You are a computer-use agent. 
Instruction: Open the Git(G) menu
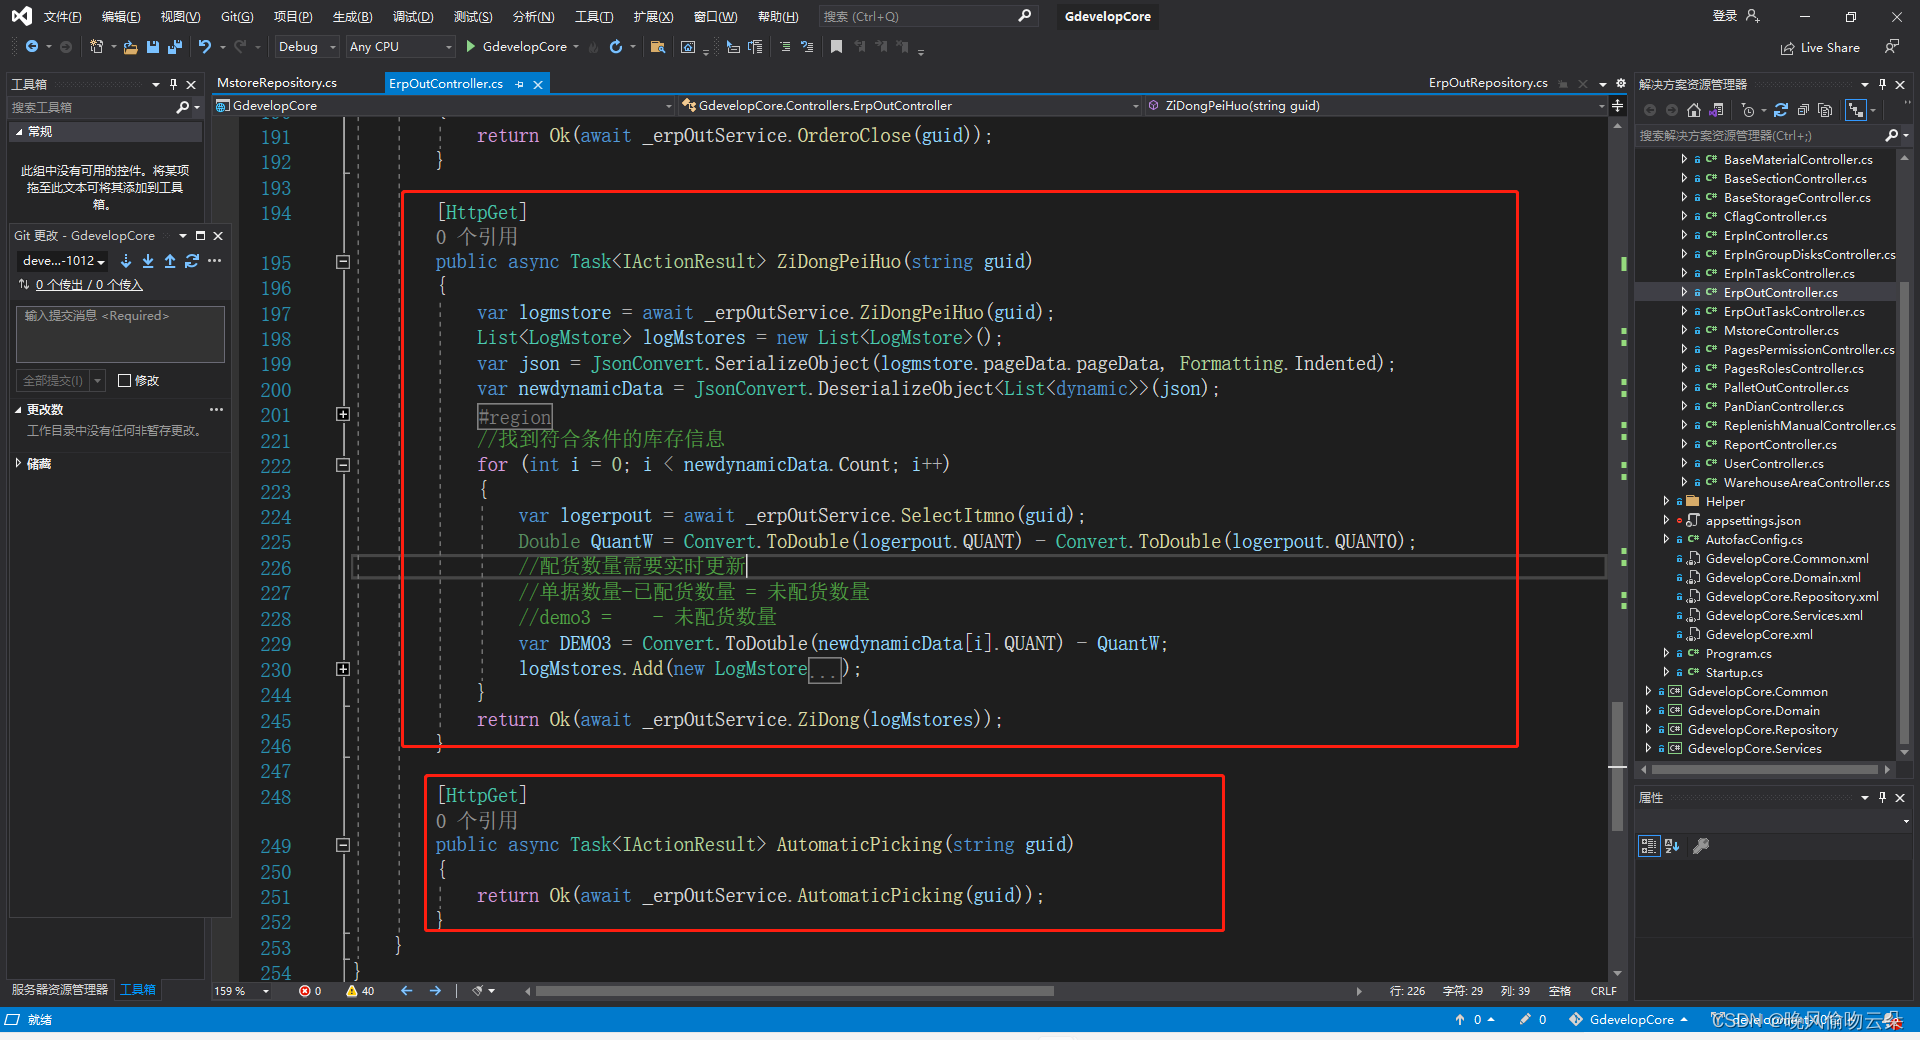pos(237,16)
